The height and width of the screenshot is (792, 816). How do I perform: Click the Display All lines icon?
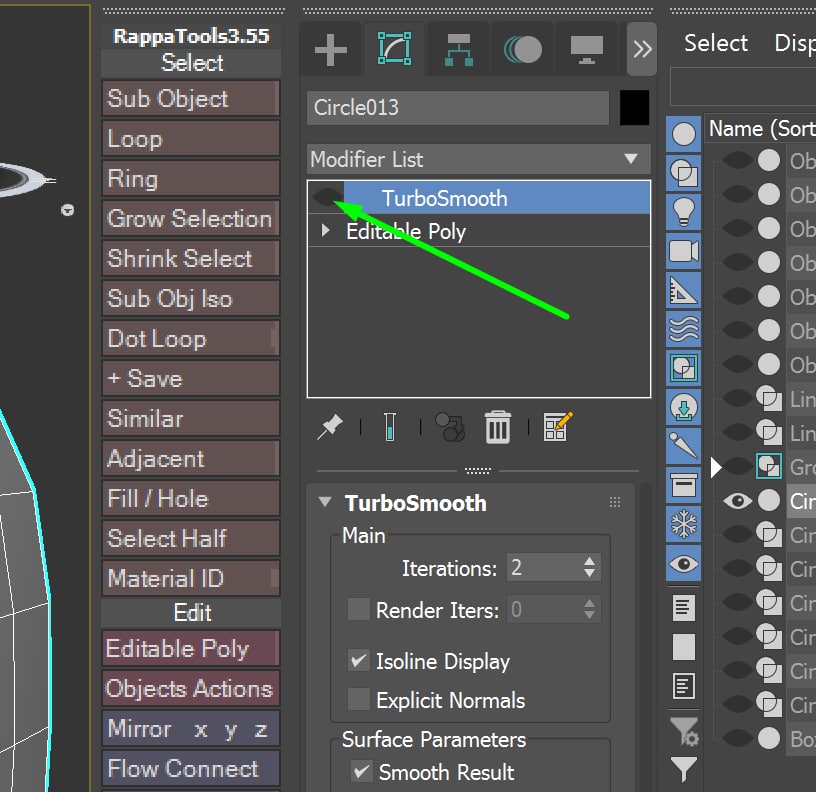(684, 608)
